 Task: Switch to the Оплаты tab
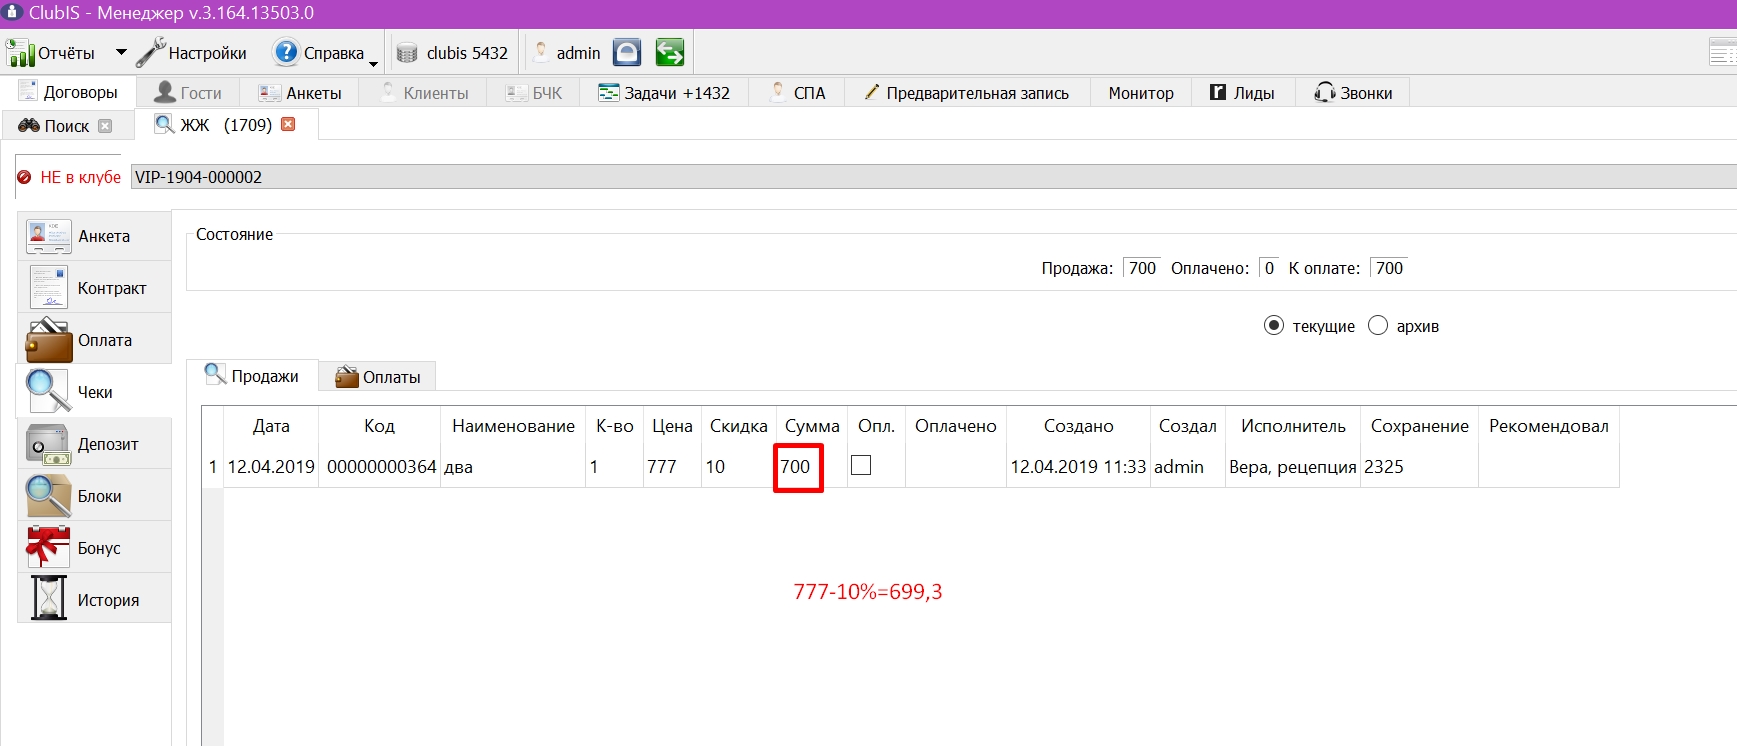(378, 377)
